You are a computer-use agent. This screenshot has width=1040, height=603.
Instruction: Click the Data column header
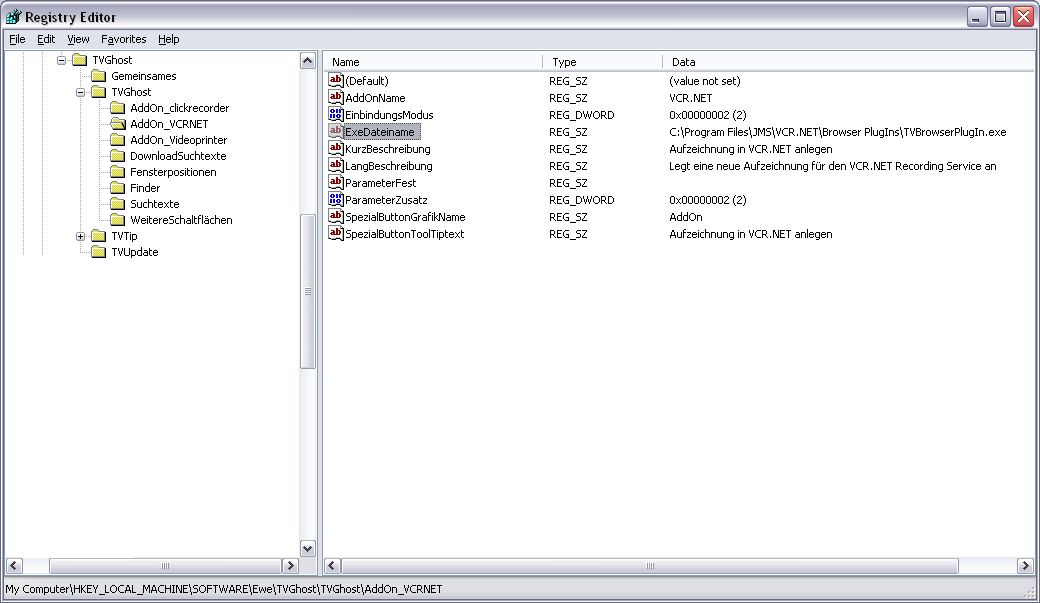click(x=848, y=62)
